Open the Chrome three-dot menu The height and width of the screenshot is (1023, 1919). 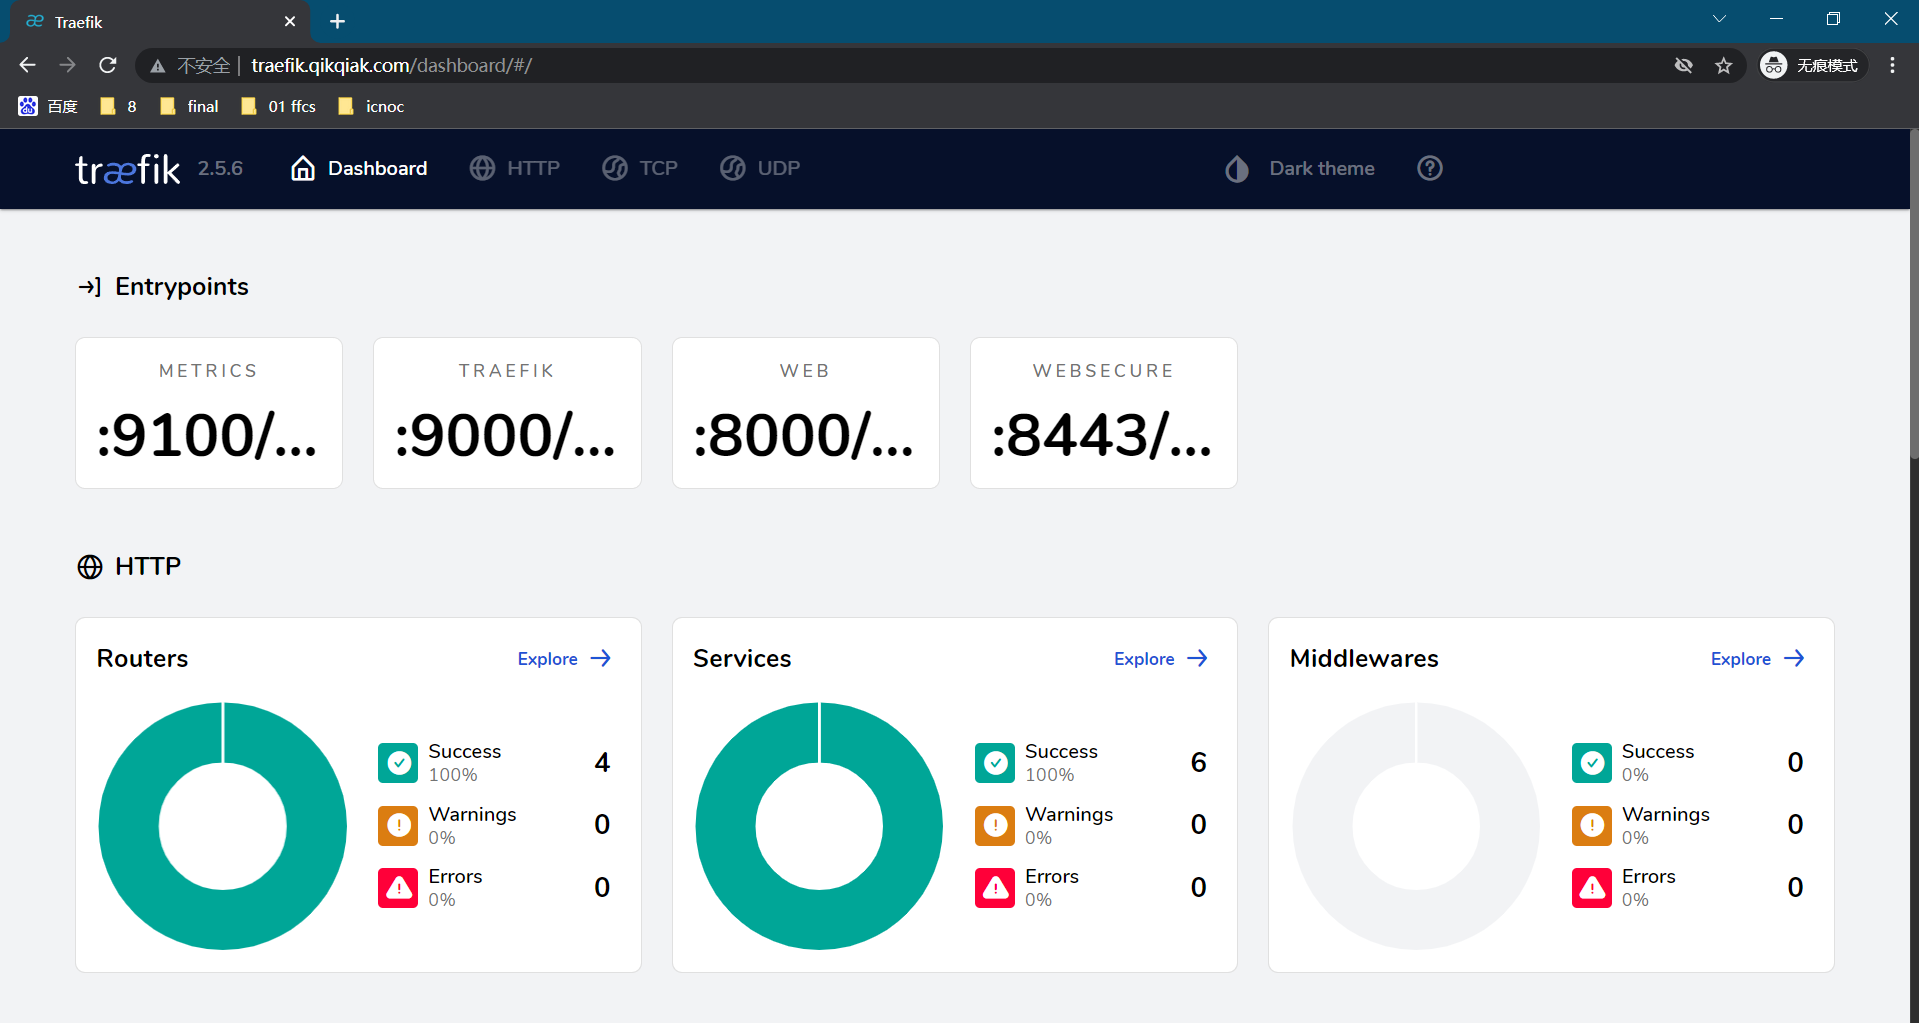(x=1892, y=65)
